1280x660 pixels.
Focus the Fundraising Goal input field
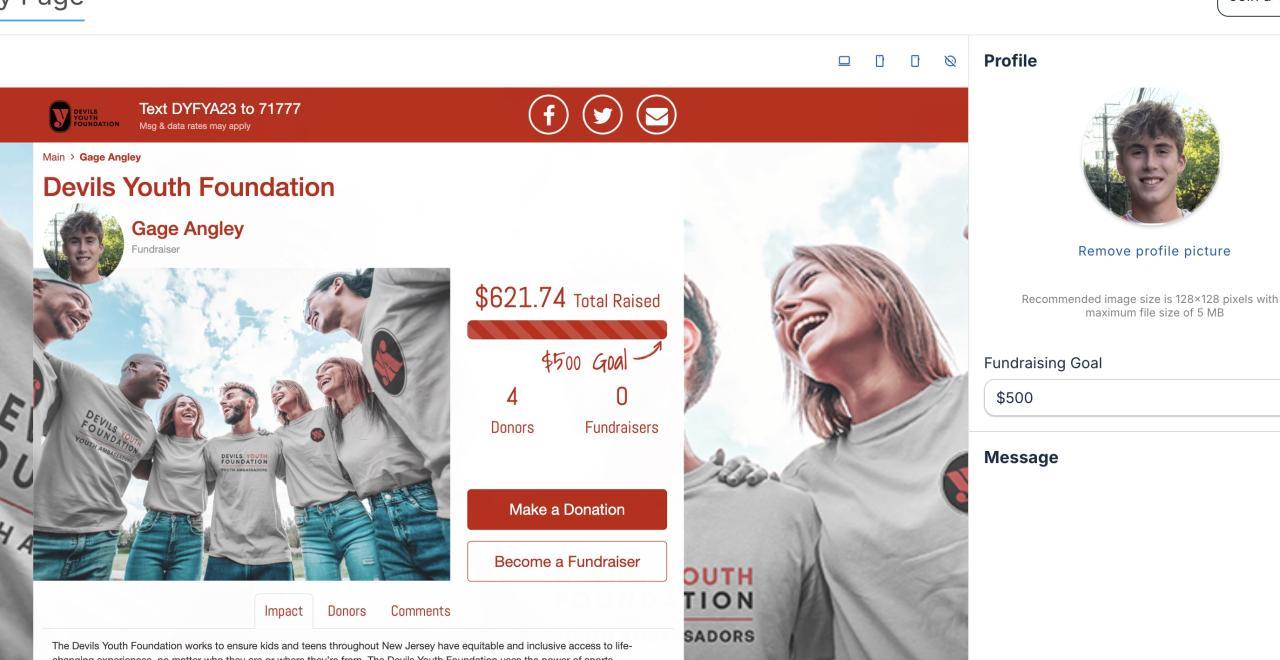[x=1132, y=397]
